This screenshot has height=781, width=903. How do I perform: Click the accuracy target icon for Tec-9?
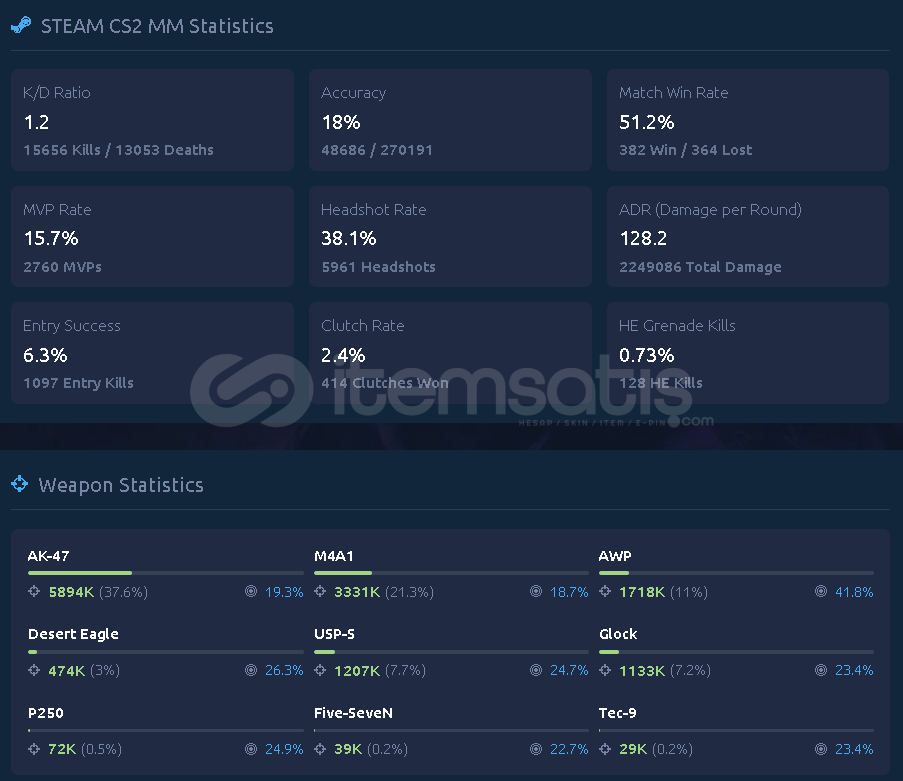pyautogui.click(x=821, y=749)
